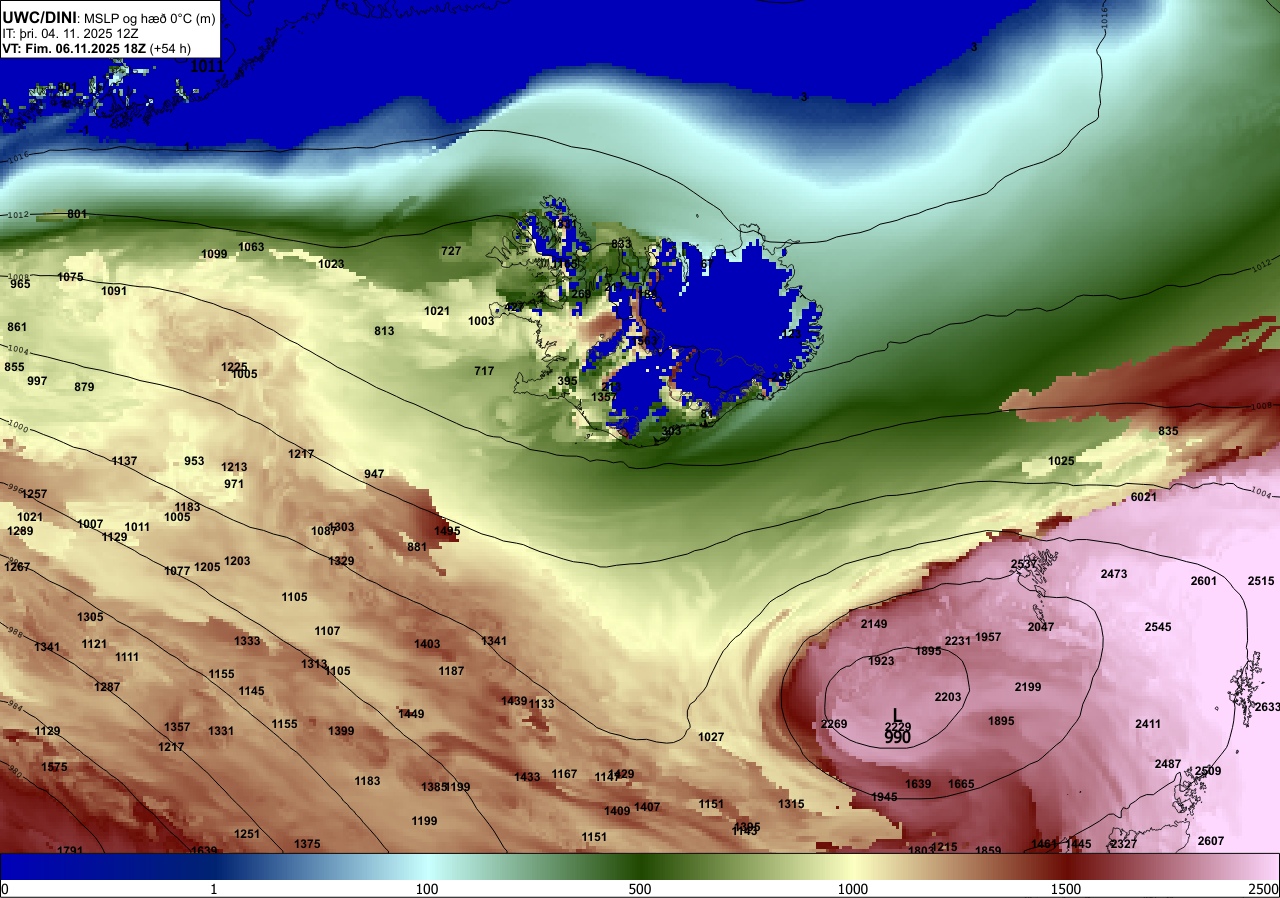Click the VT valid time line 06.11.2025 18Z

coord(97,48)
